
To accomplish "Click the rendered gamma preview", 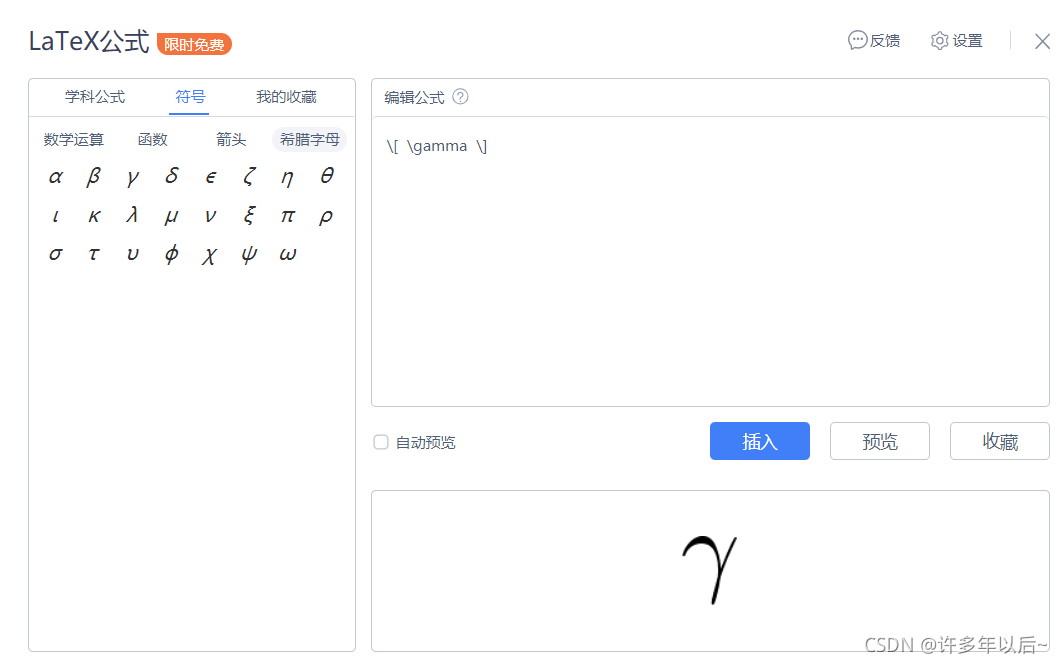I will click(x=709, y=569).
